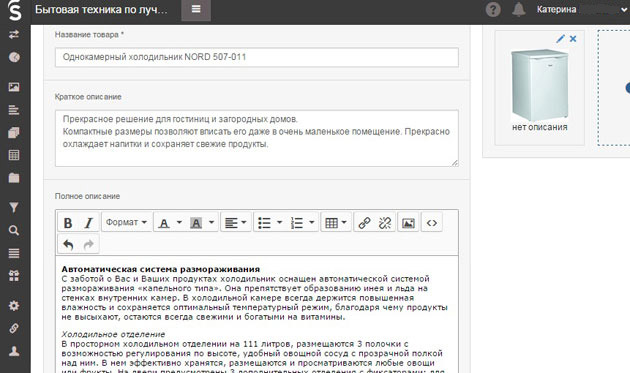Image resolution: width=630 pixels, height=373 pixels.
Task: Open the table grid sidebar icon
Action: [14, 155]
